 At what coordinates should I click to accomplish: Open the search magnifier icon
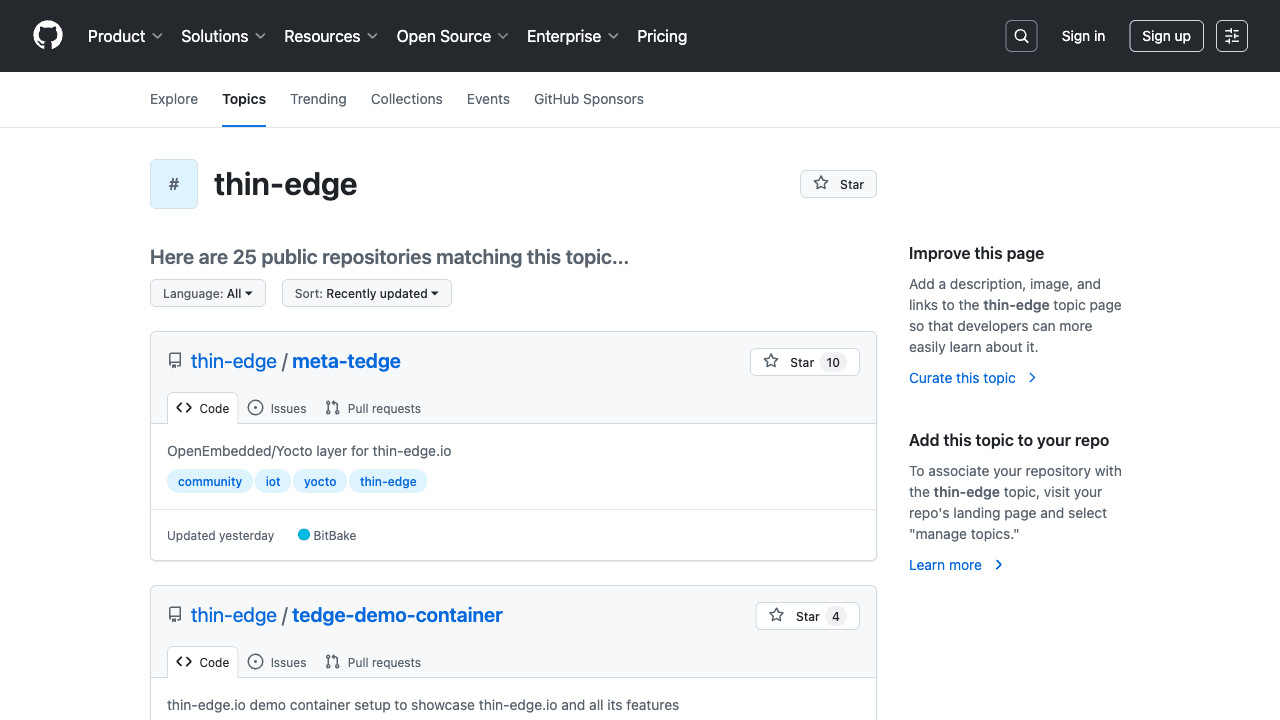click(x=1021, y=36)
